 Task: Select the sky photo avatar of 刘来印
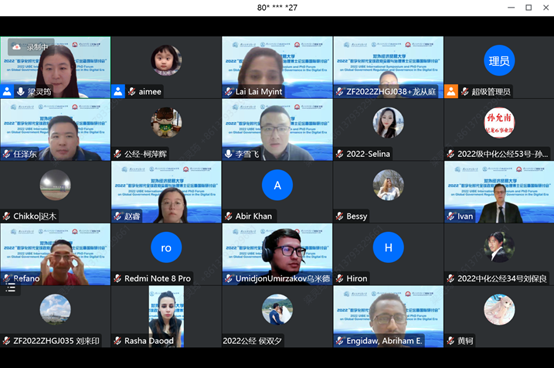point(55,309)
